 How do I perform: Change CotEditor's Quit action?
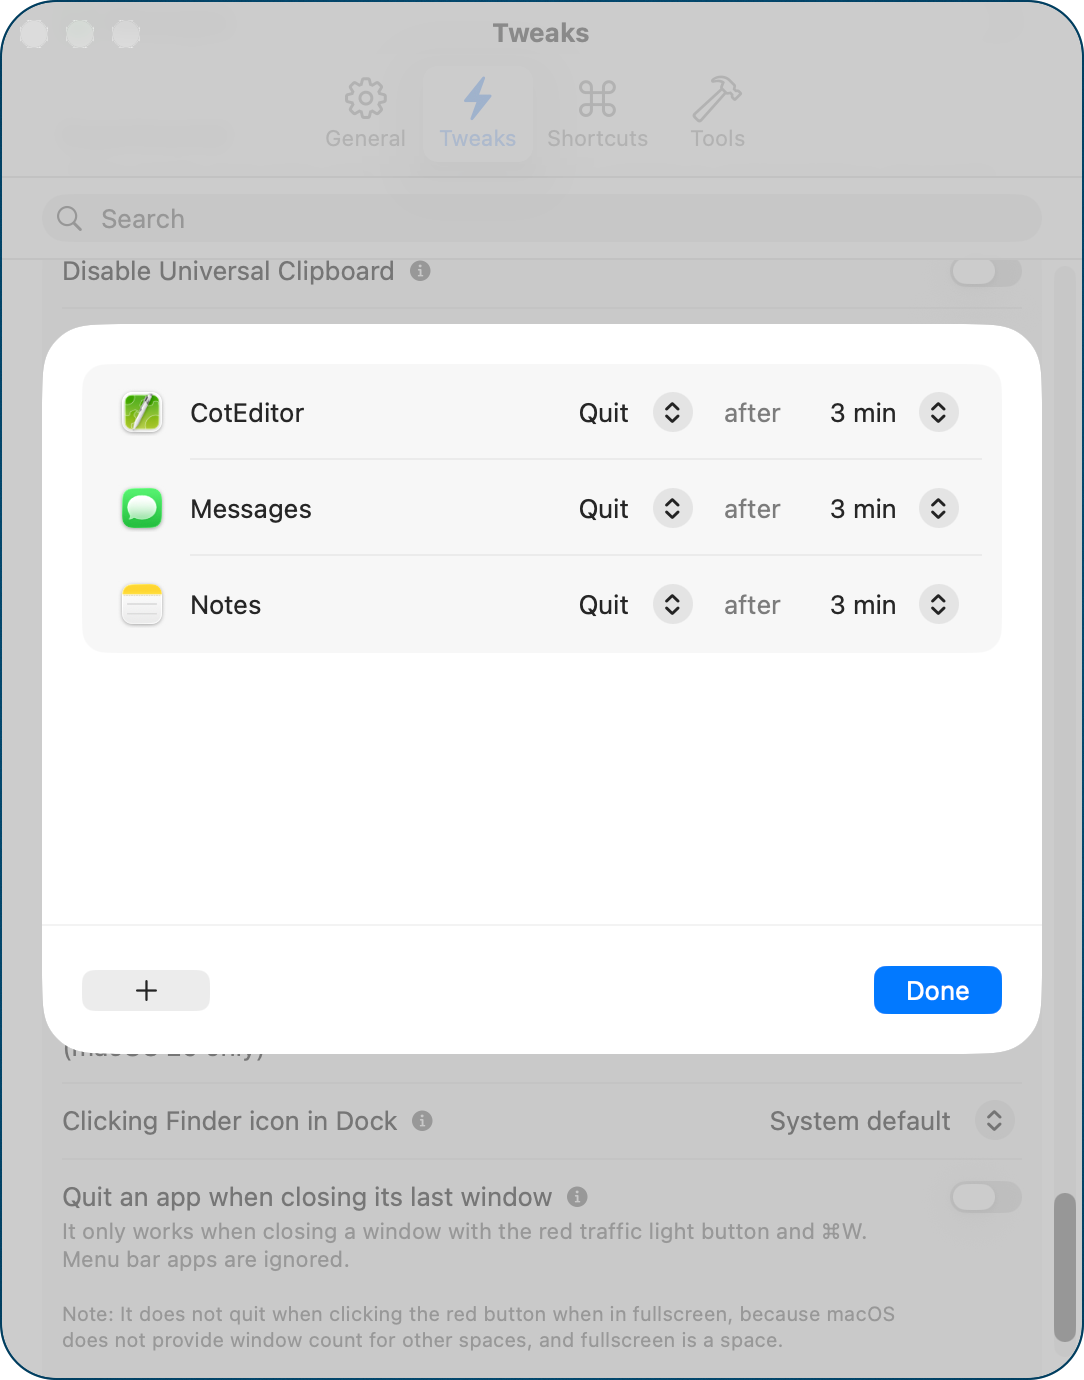[671, 412]
